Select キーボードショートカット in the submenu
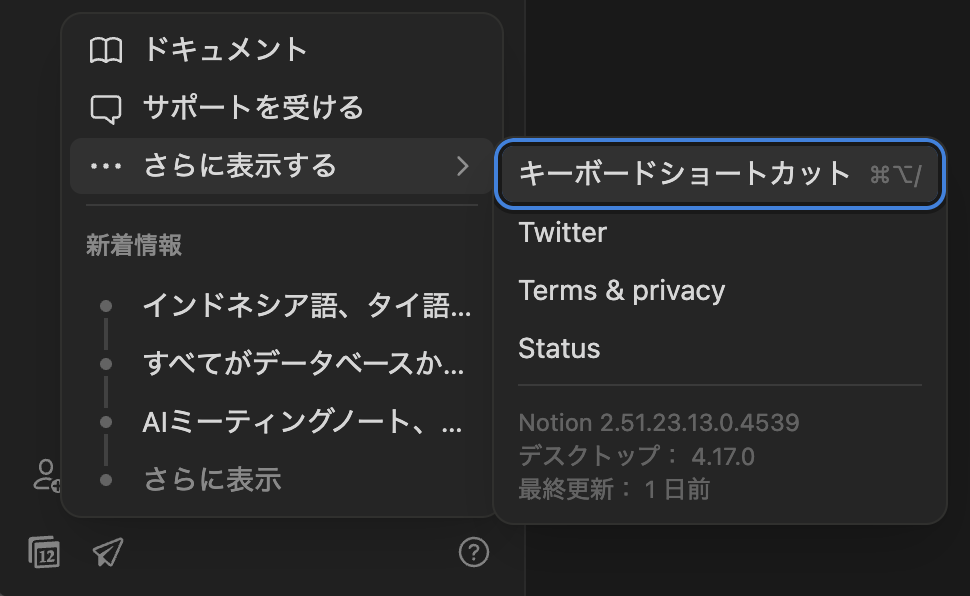 (x=720, y=174)
